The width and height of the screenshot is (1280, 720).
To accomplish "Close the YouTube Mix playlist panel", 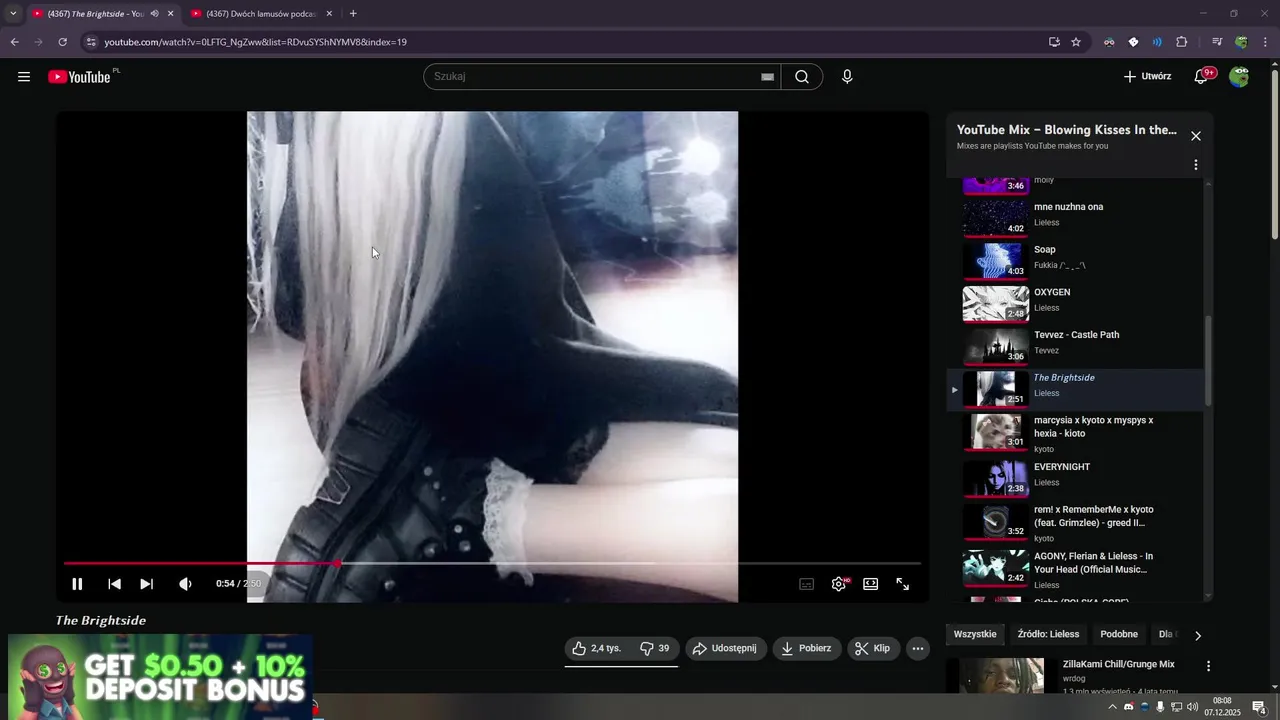I will 1195,136.
